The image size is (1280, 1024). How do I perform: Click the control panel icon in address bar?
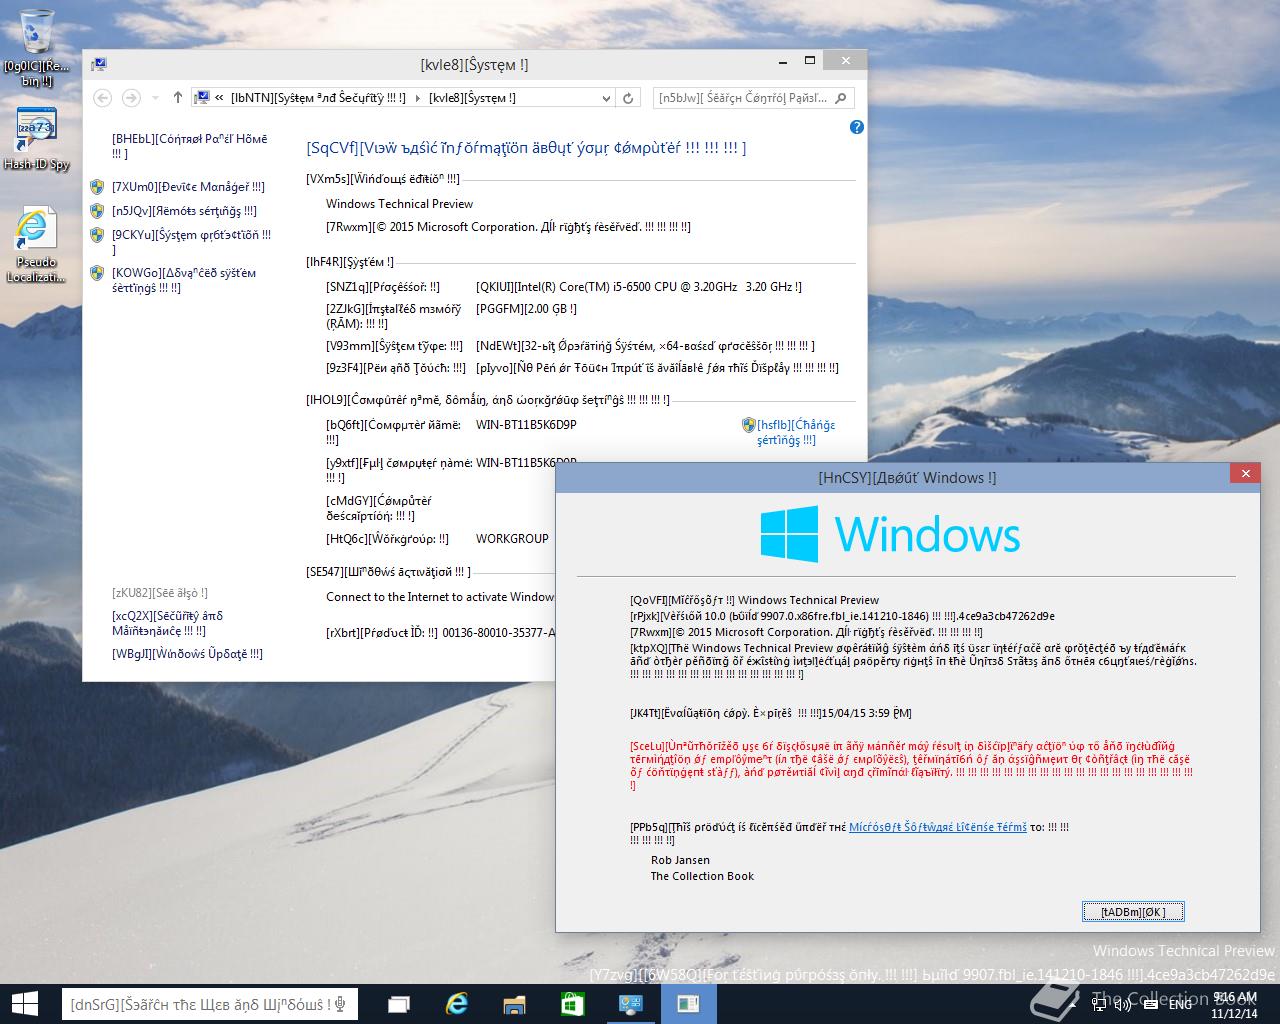click(201, 98)
